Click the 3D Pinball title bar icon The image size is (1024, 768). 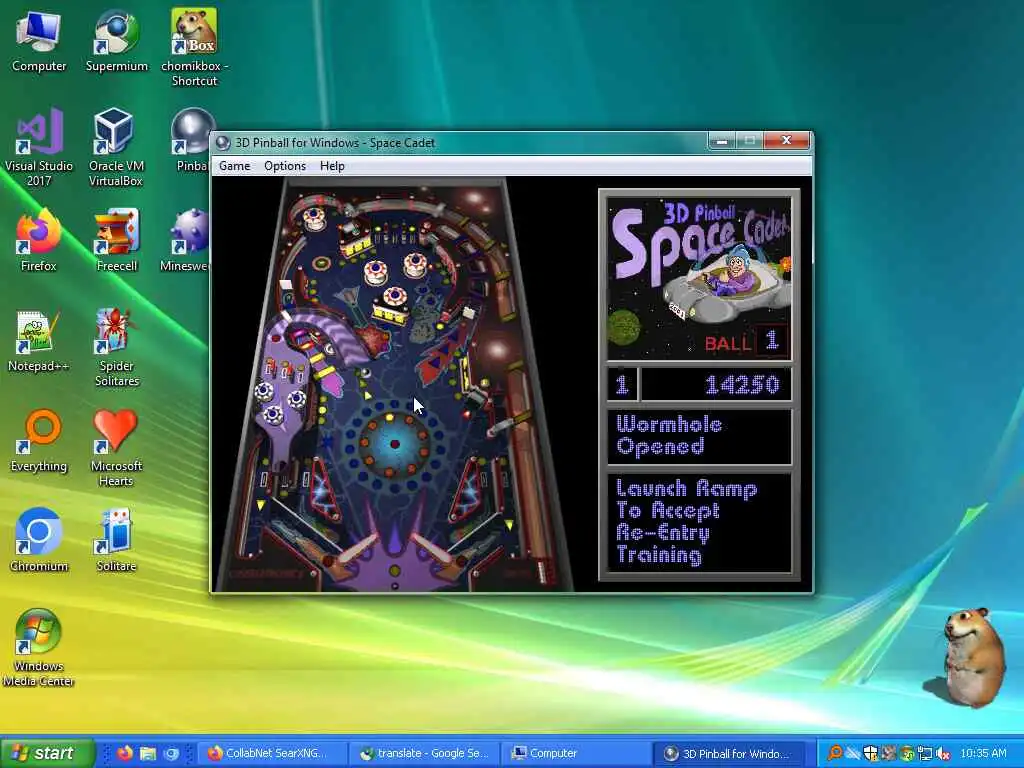pos(223,142)
